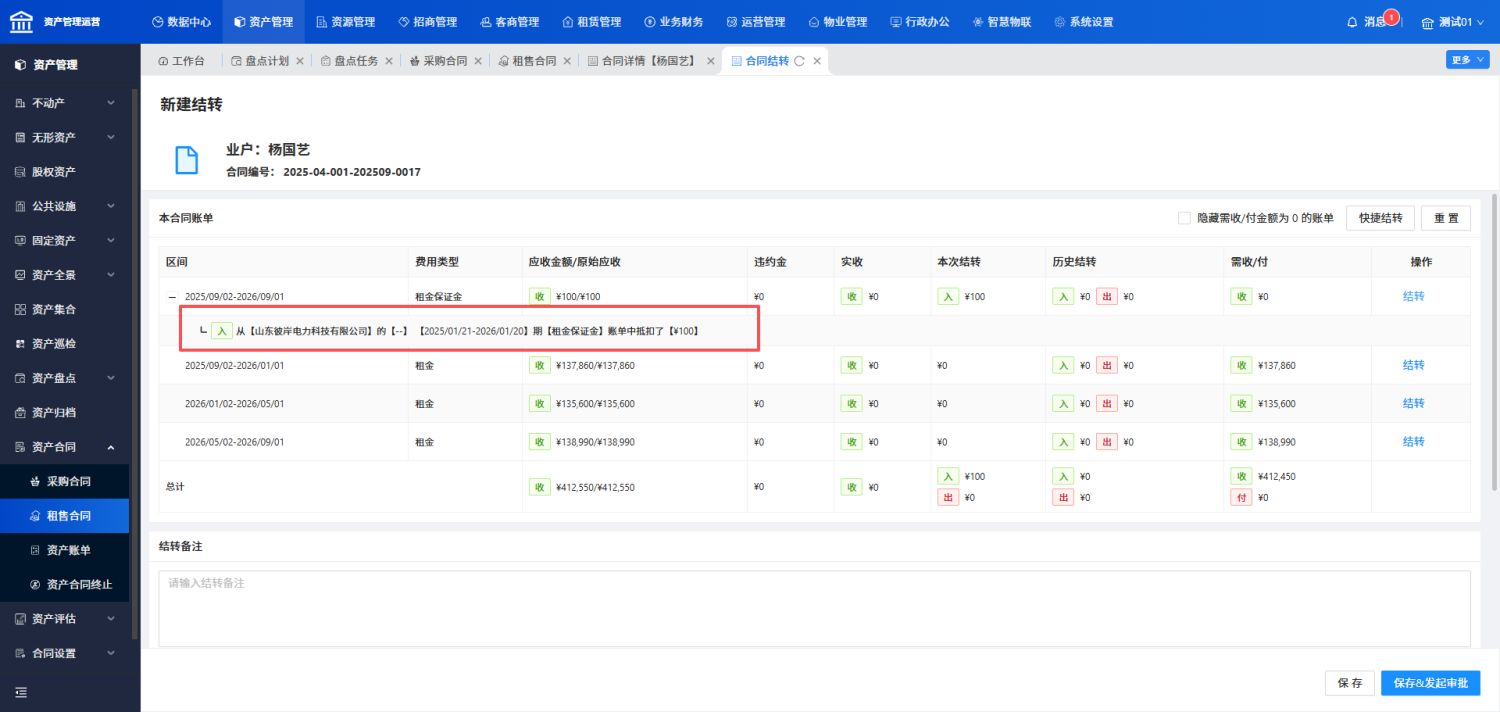Open the 客商管理 top menu
The height and width of the screenshot is (712, 1500).
click(509, 22)
